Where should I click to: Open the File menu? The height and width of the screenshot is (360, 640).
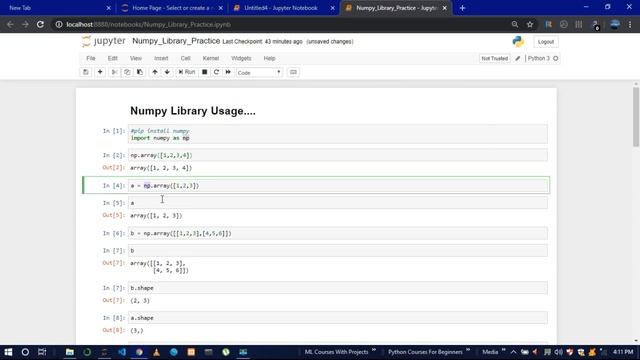click(x=91, y=58)
